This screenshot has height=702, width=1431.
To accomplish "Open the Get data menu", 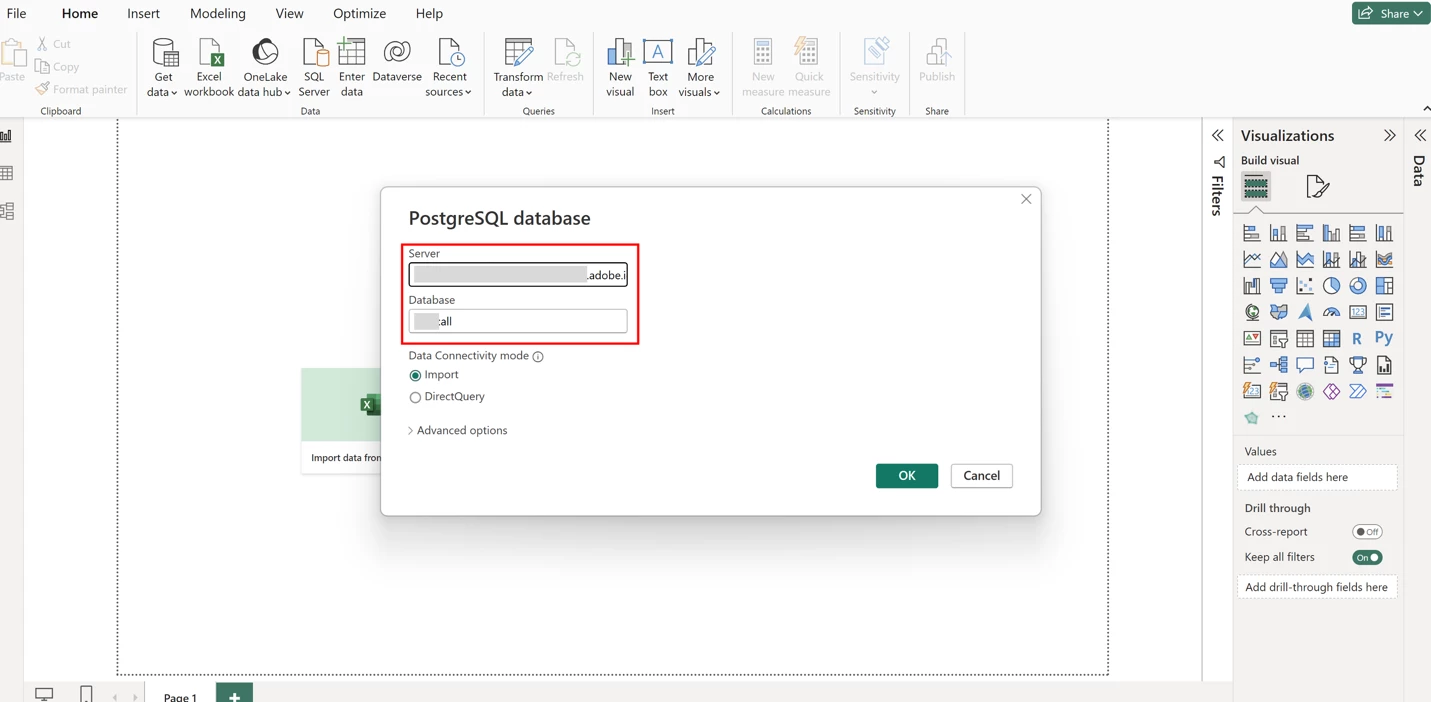I will pos(163,68).
